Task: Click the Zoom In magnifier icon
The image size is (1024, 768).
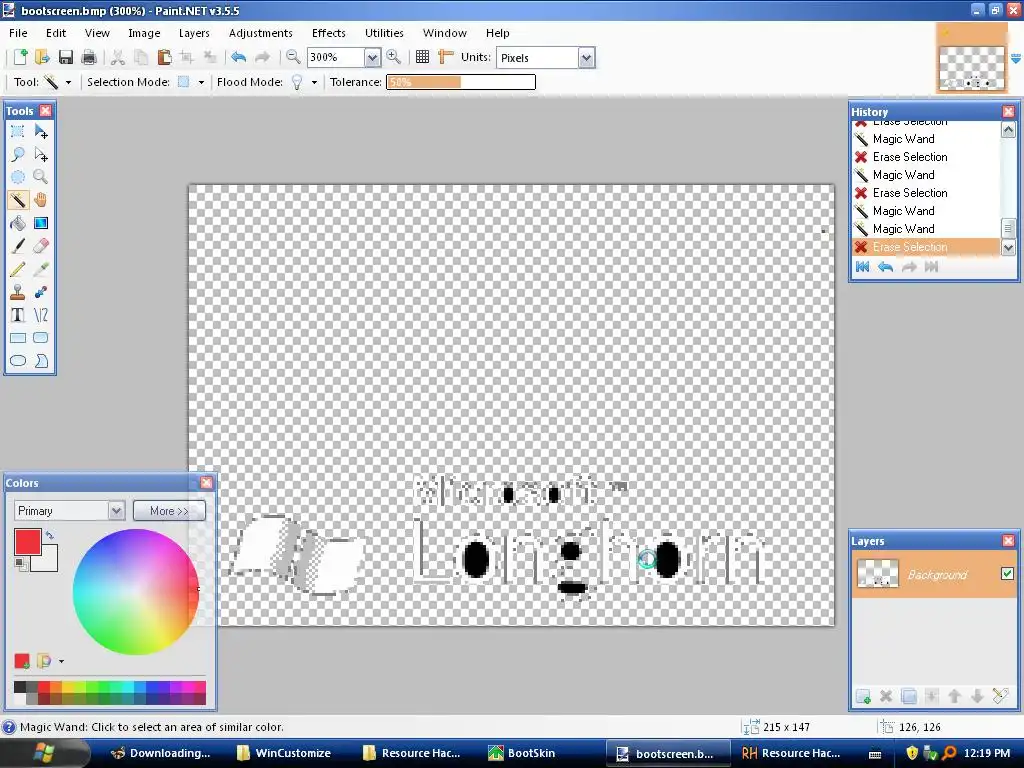Action: pyautogui.click(x=394, y=57)
